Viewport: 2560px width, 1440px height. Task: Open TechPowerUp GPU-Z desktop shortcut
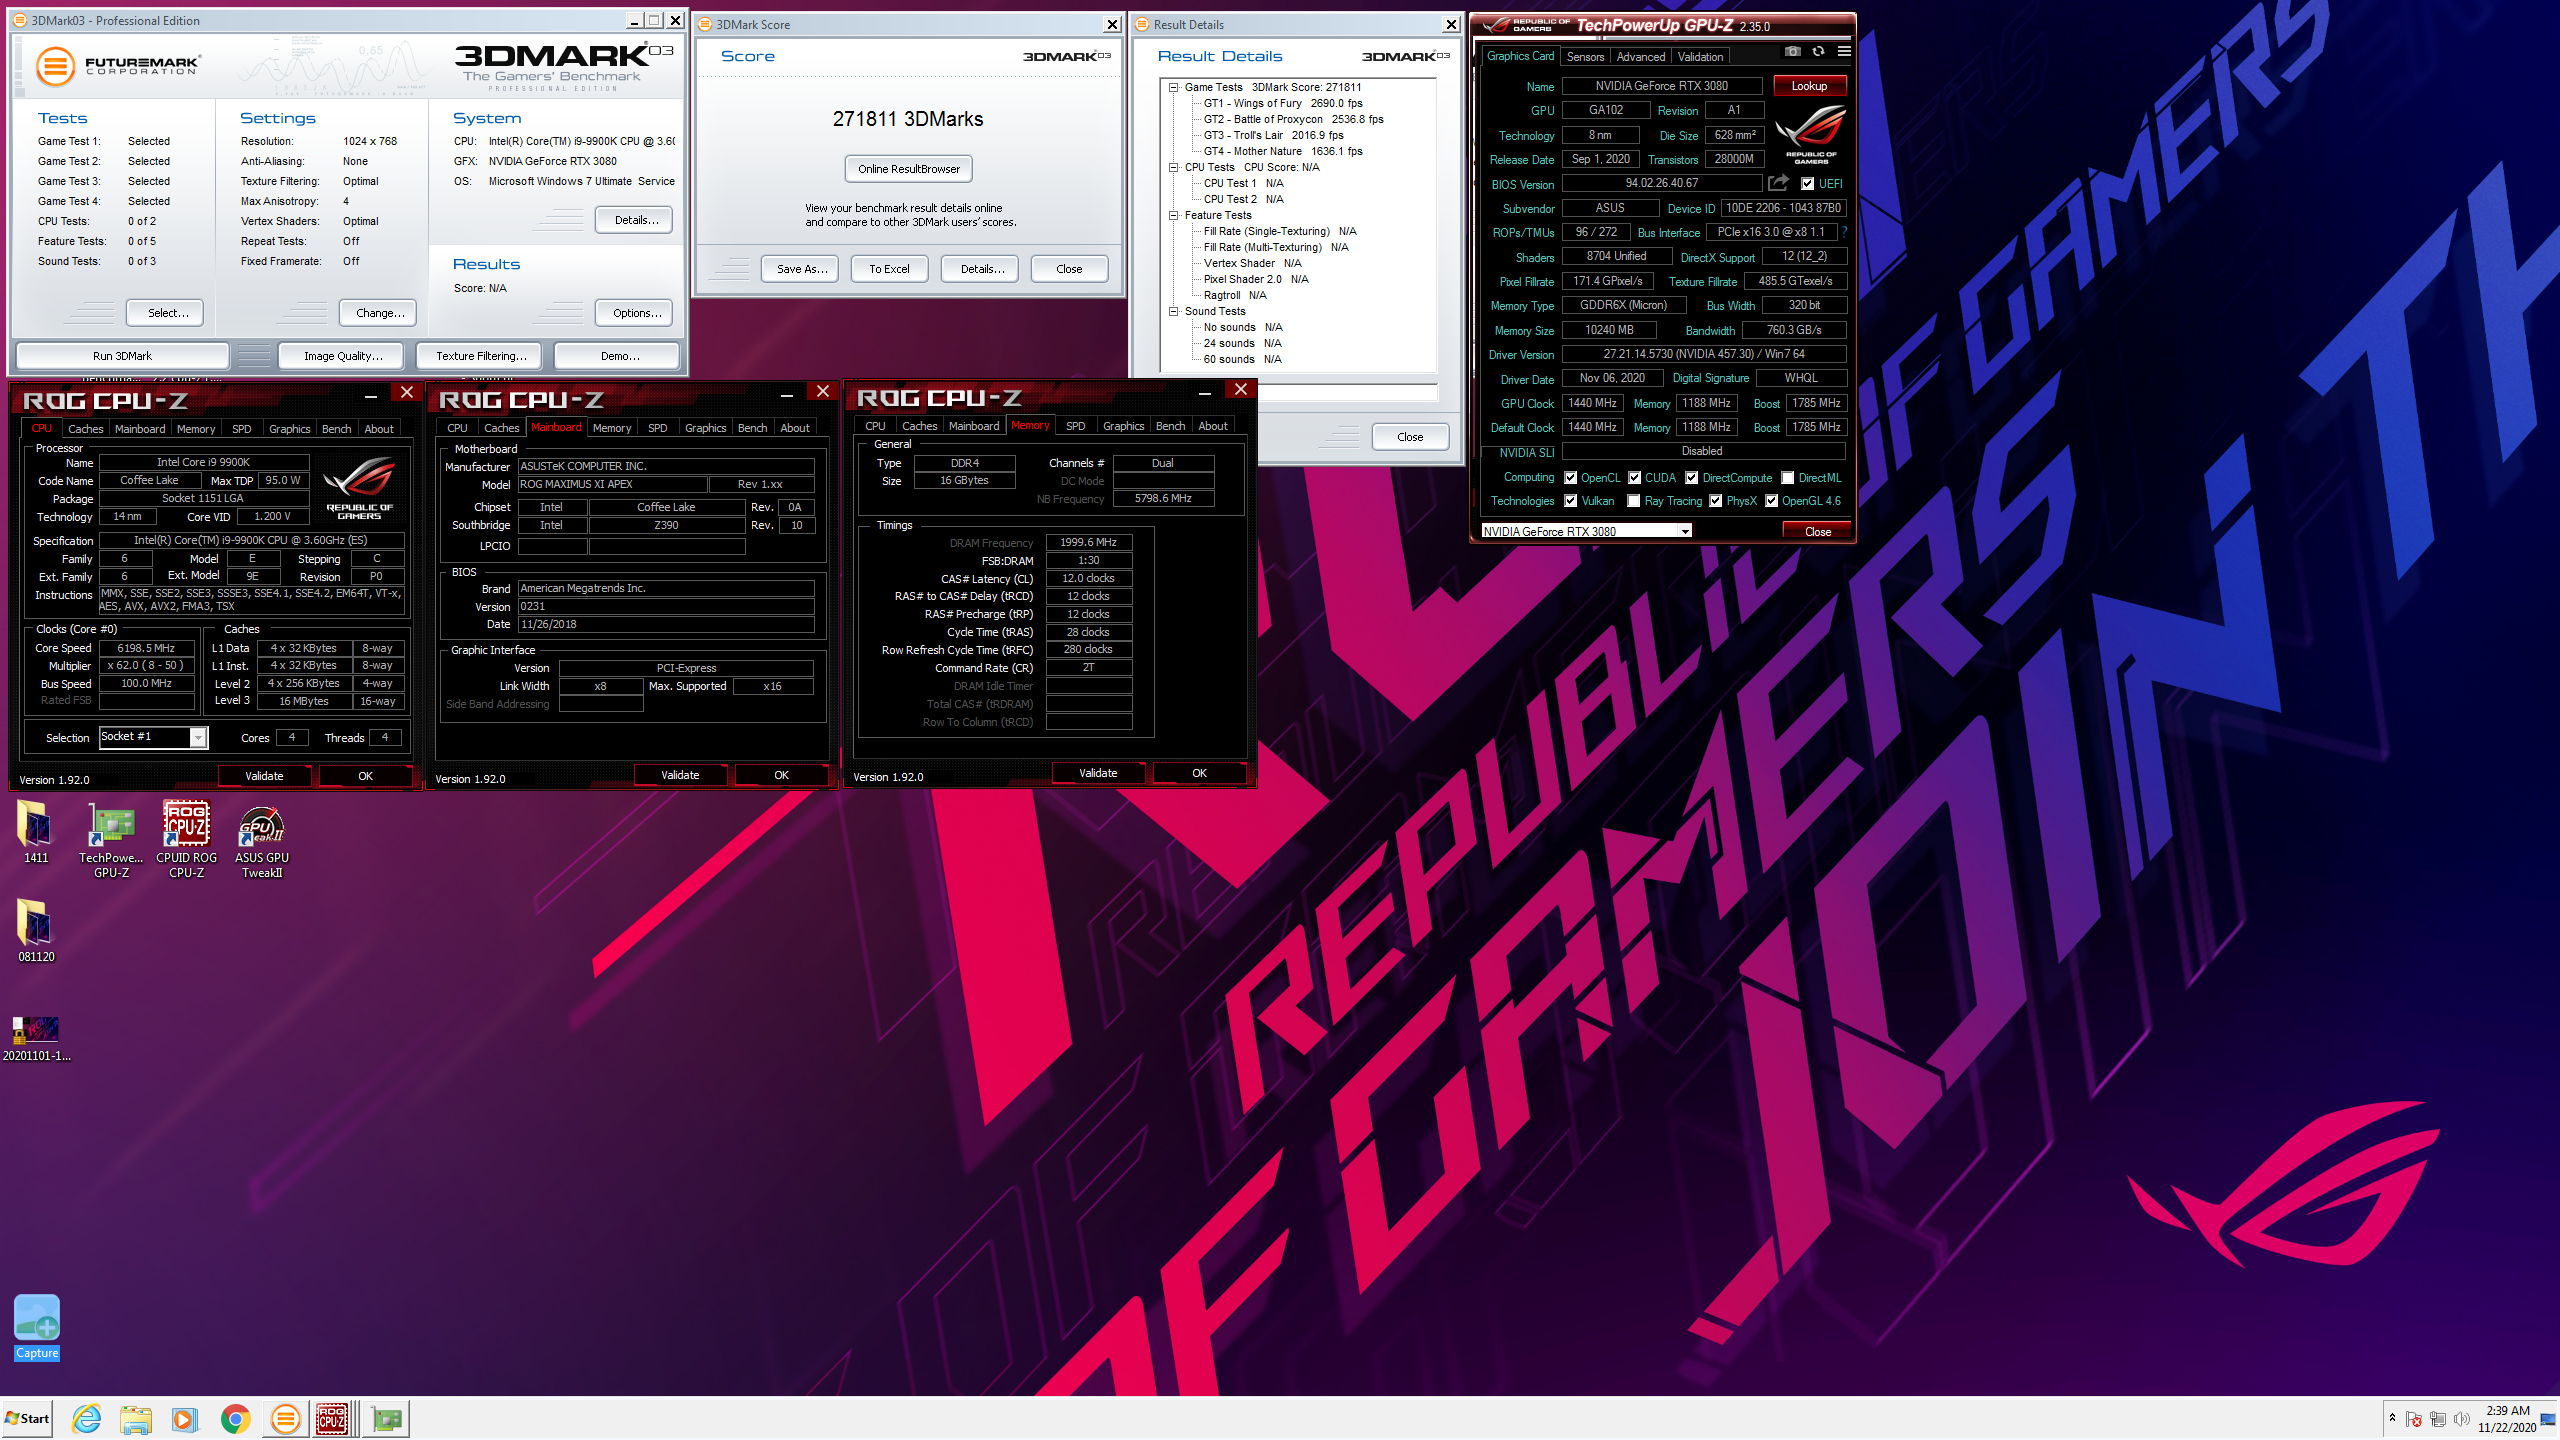coord(111,840)
